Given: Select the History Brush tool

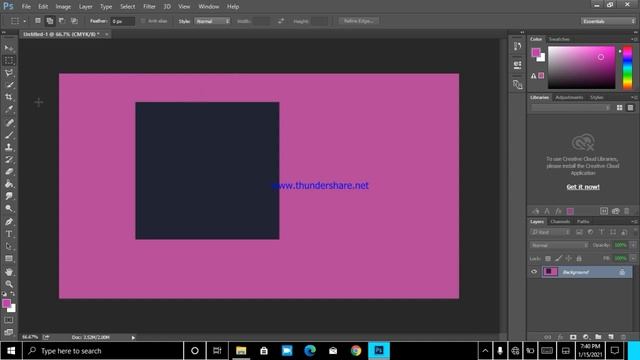Looking at the screenshot, I should (x=9, y=159).
